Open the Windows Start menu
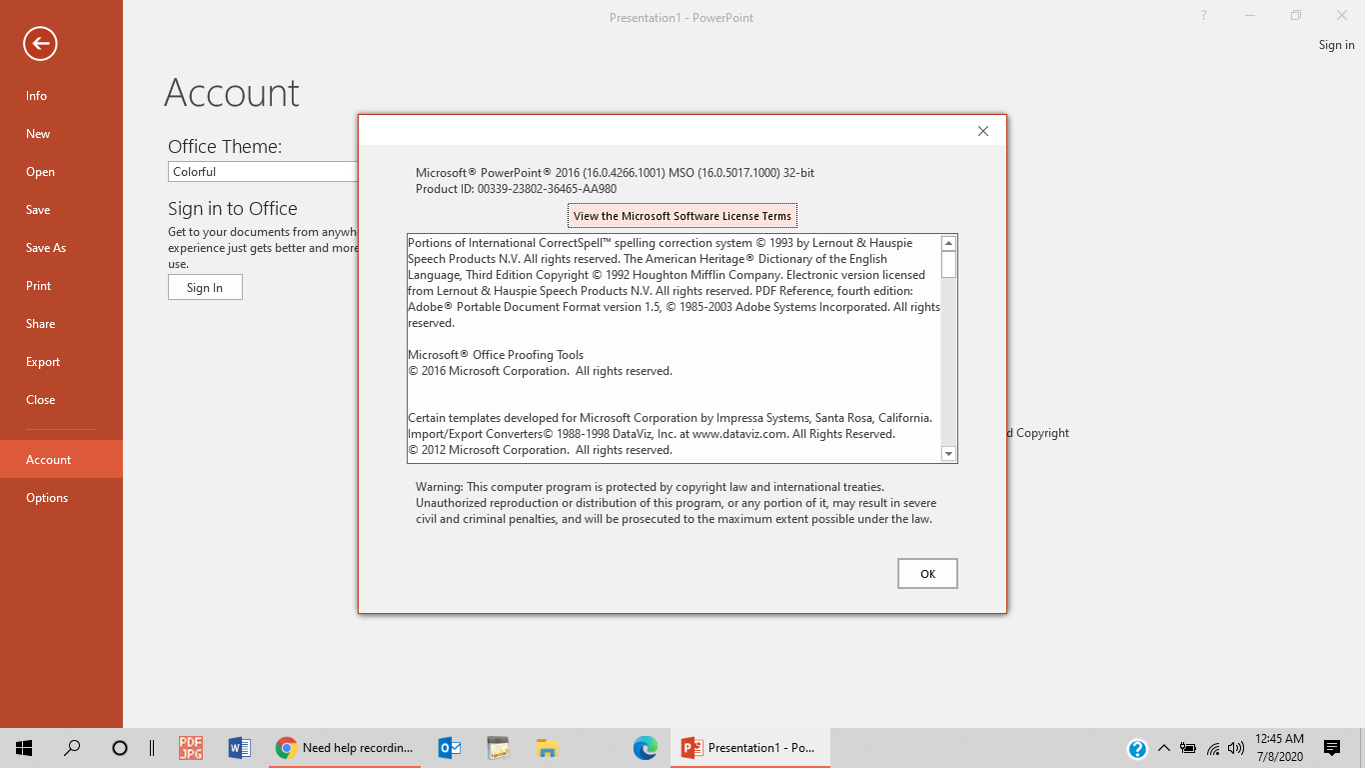 point(24,748)
